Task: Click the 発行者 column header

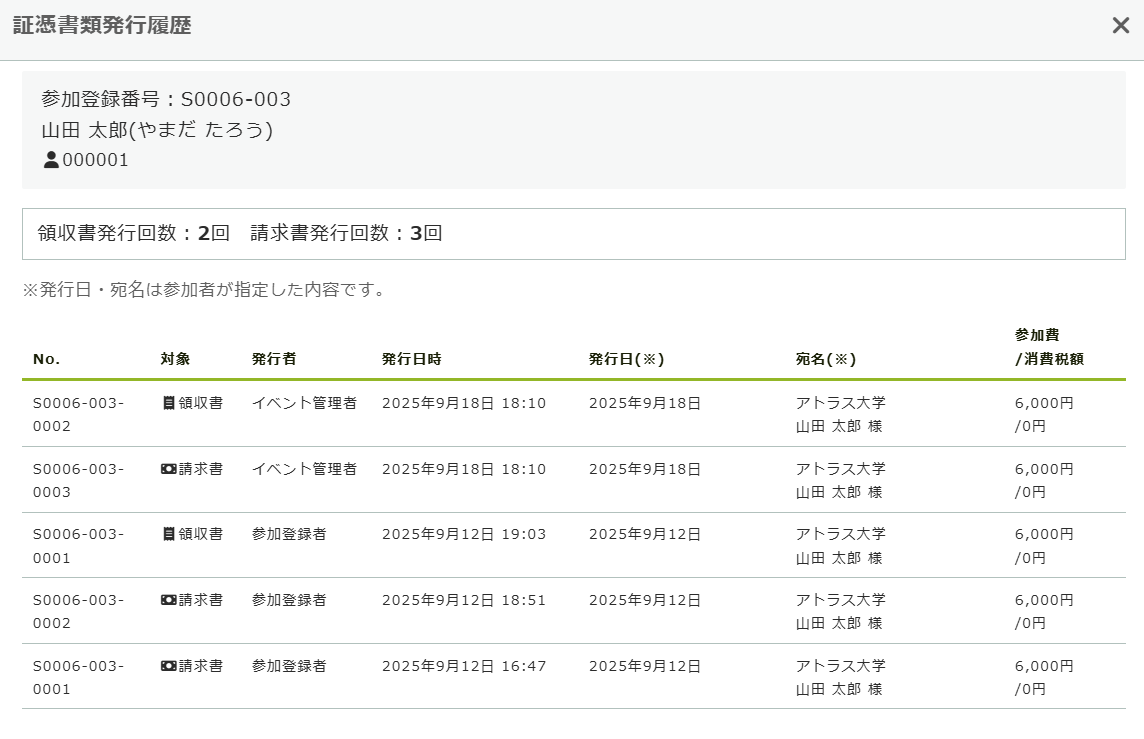Action: [x=274, y=359]
